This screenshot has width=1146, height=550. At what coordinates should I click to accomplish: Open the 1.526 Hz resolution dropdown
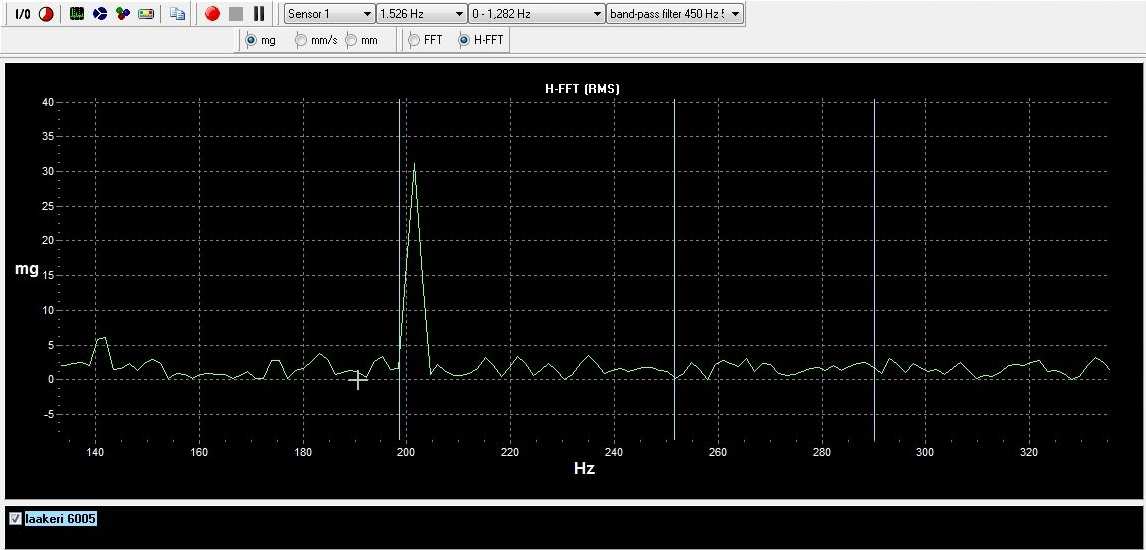(422, 14)
